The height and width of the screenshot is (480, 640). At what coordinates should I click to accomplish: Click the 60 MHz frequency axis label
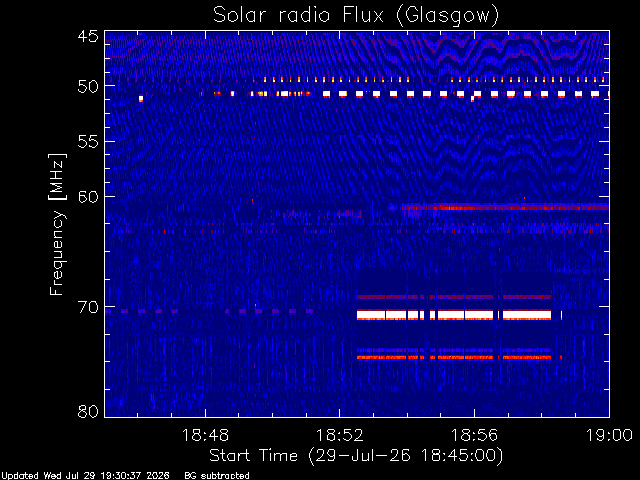point(88,197)
